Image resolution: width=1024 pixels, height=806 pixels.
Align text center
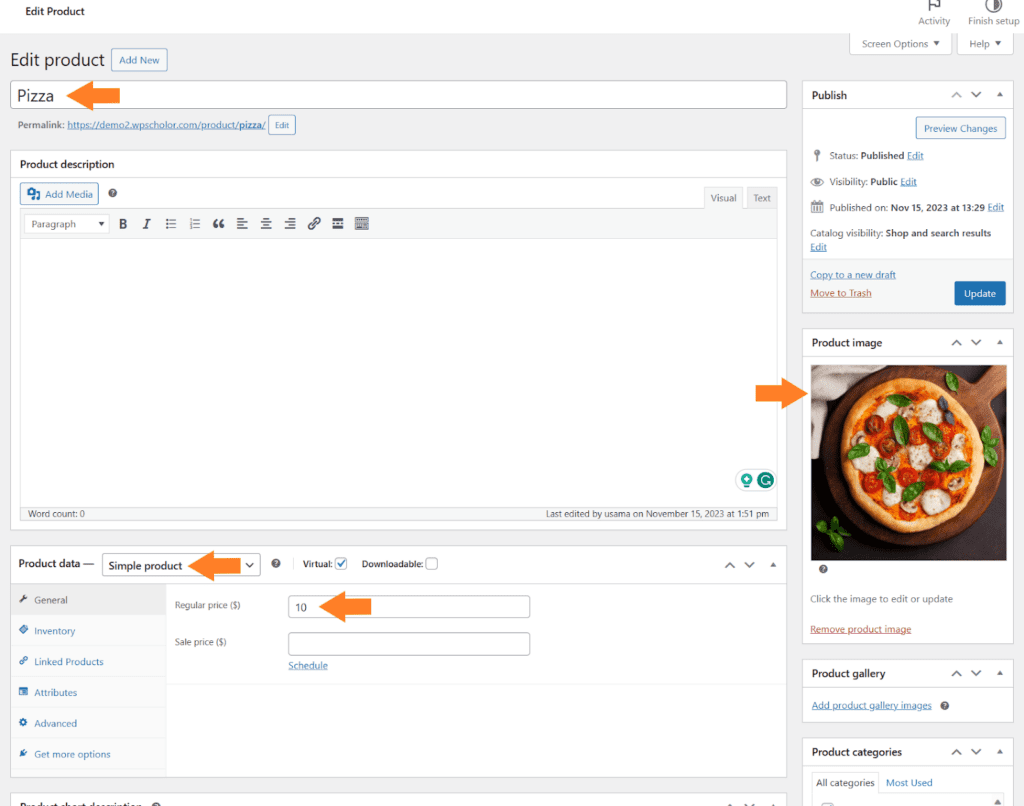(x=266, y=223)
